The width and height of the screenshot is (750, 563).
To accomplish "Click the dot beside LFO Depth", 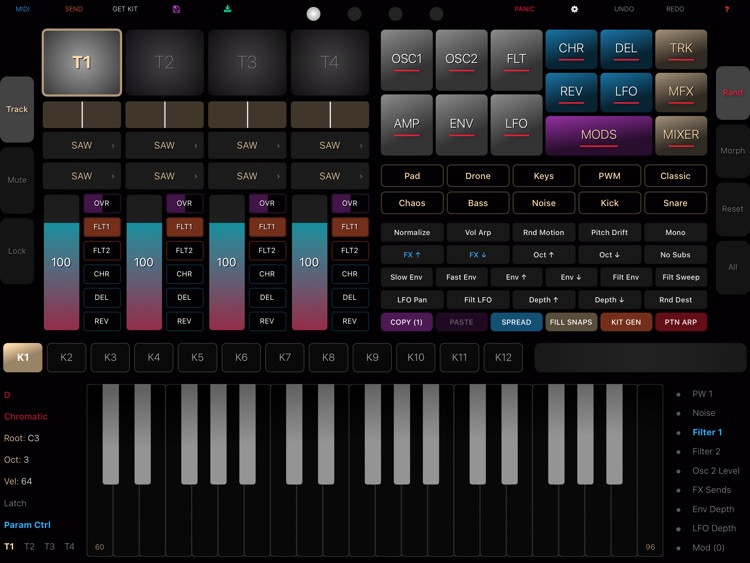I will (678, 529).
